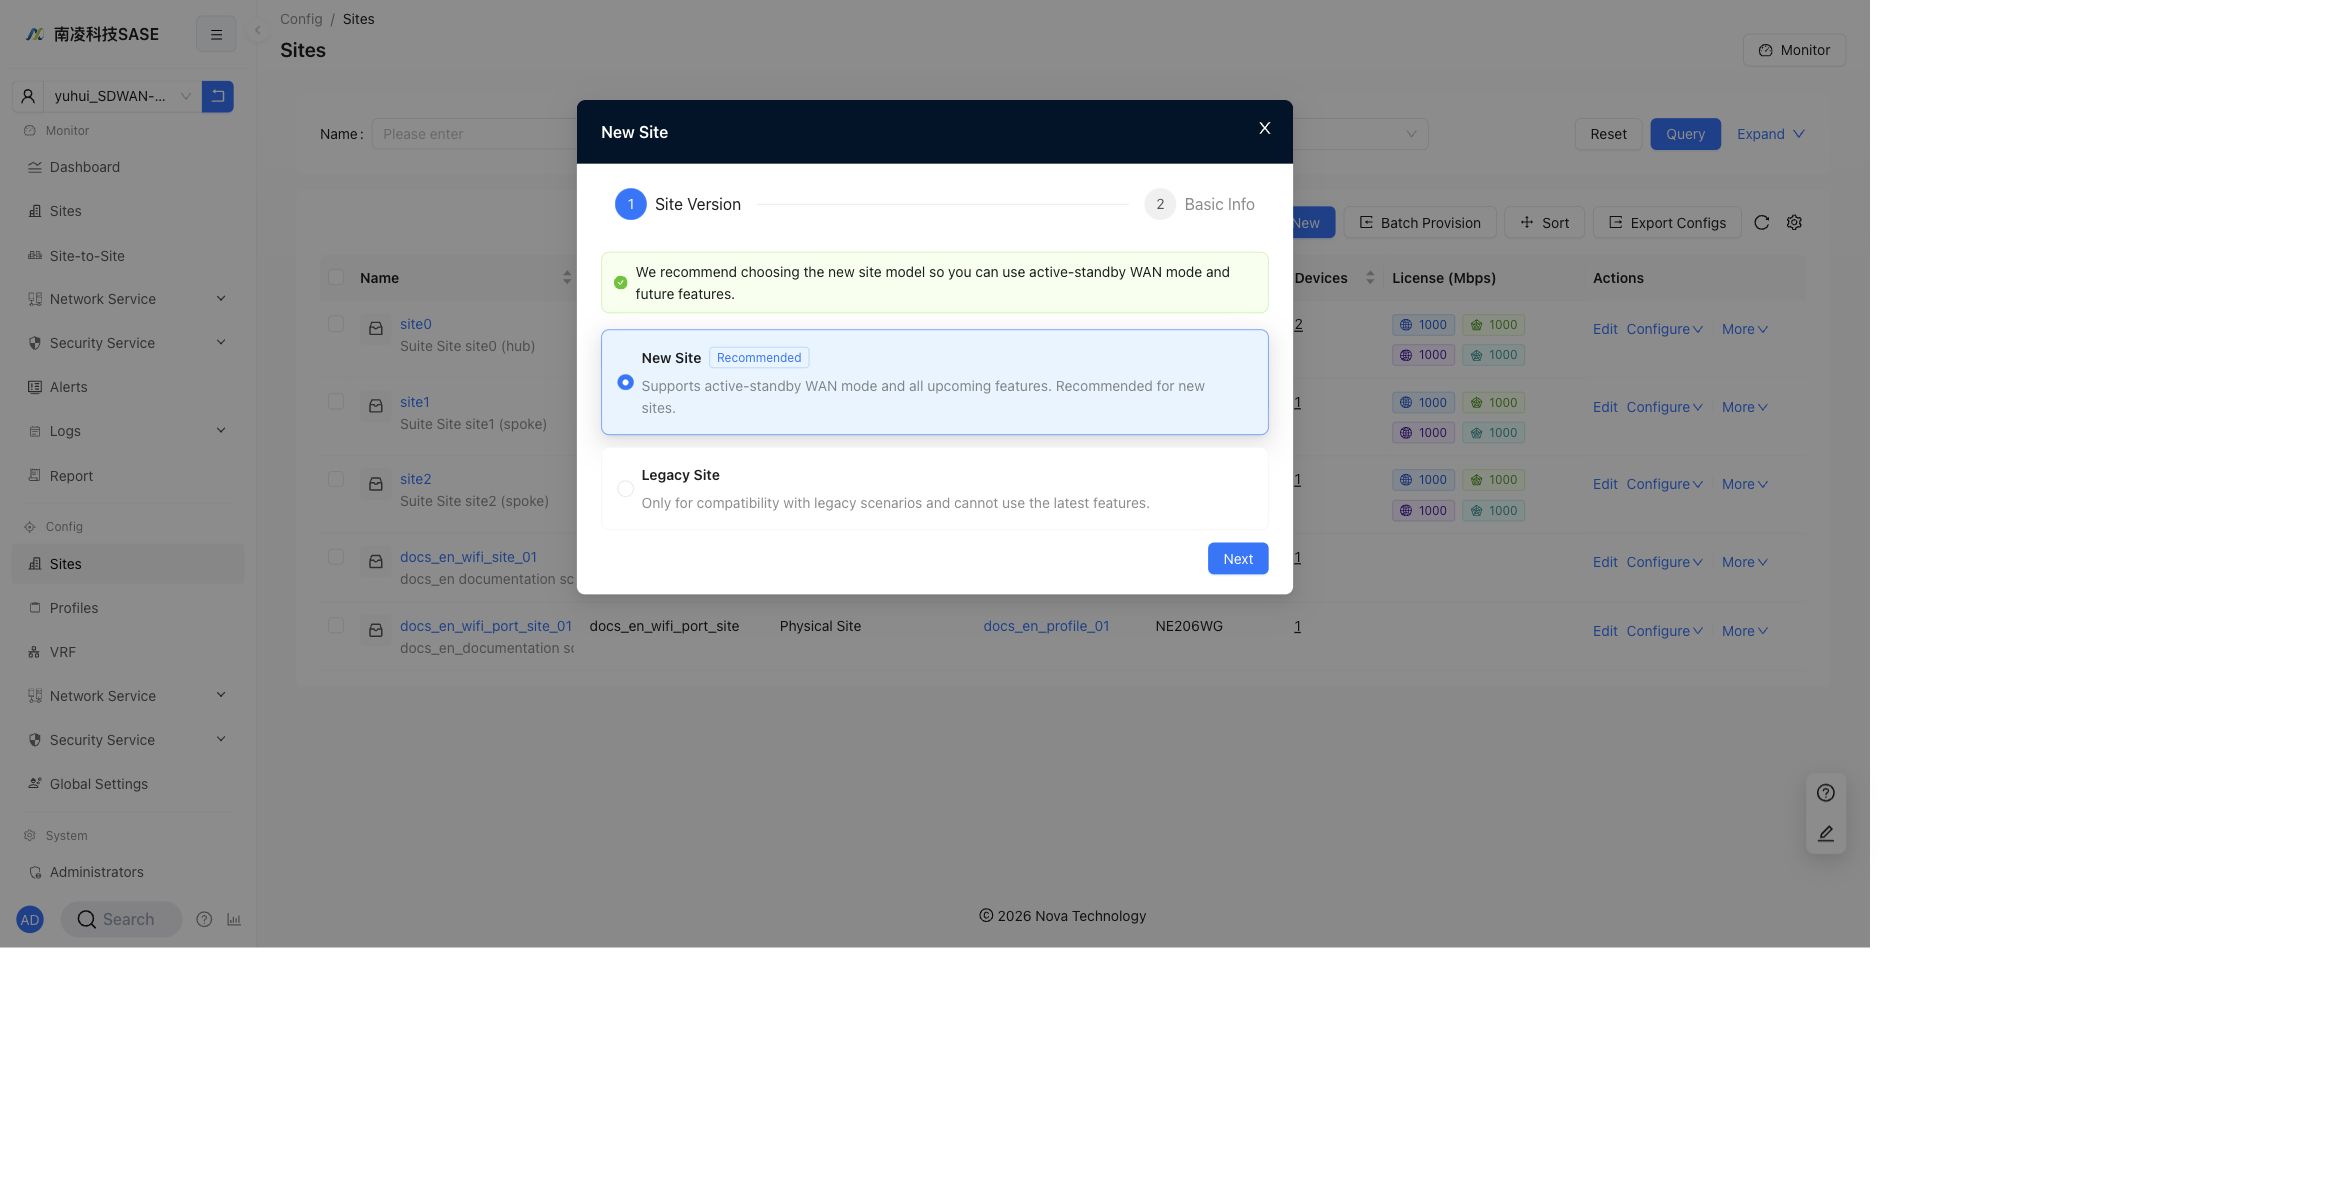Check the site1 row checkbox

336,402
